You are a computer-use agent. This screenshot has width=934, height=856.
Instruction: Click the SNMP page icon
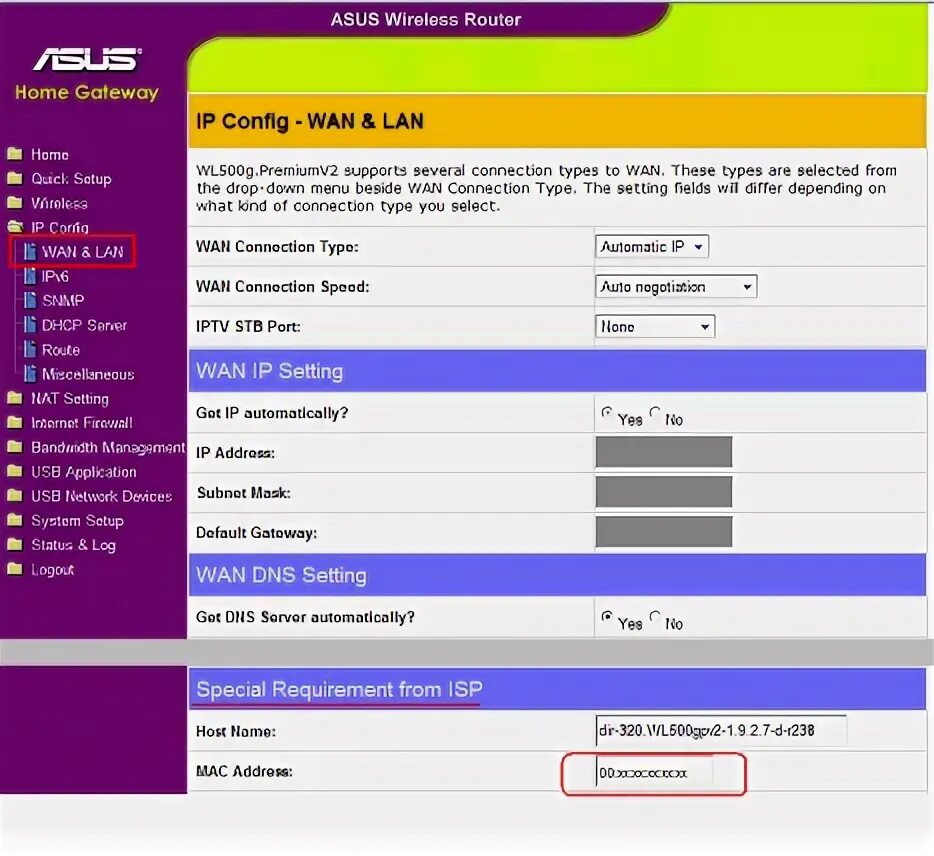pos(29,300)
